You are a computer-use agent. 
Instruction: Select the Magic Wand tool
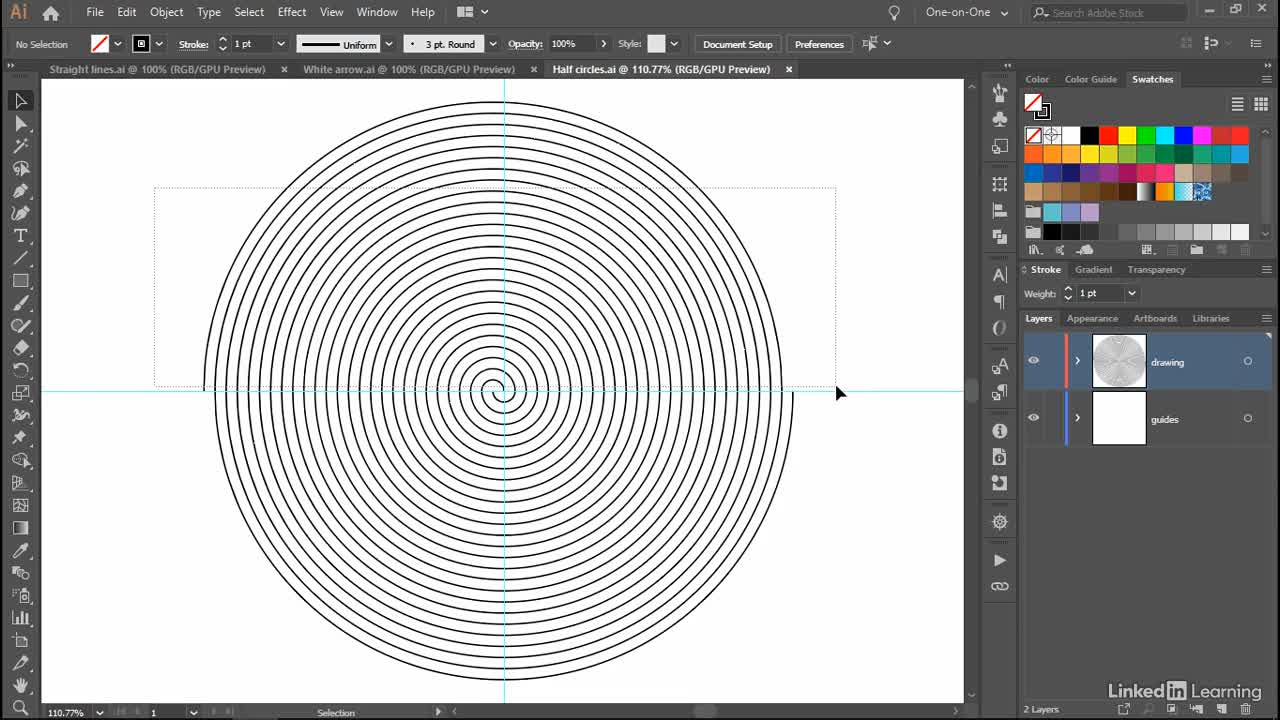pos(20,146)
